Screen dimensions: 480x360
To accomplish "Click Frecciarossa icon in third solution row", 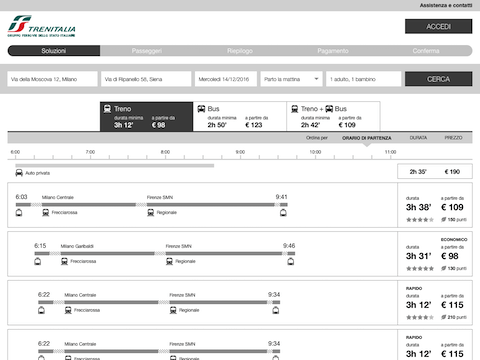I will 68,310.
